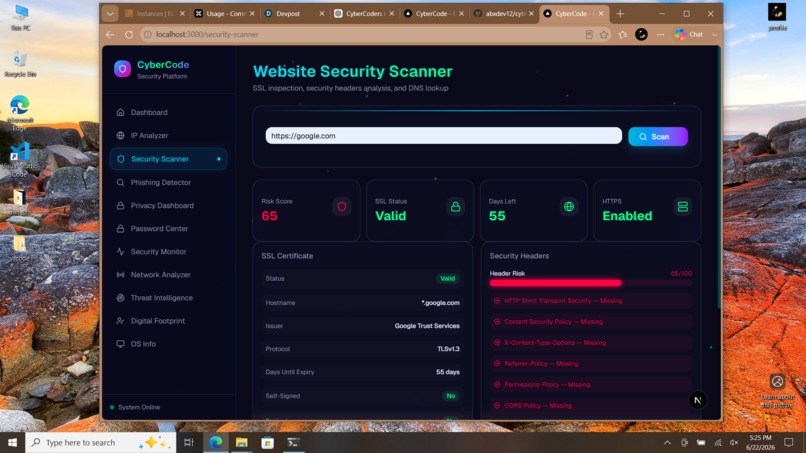The width and height of the screenshot is (806, 453).
Task: Add this page to favorites with the star icon
Action: pyautogui.click(x=604, y=34)
